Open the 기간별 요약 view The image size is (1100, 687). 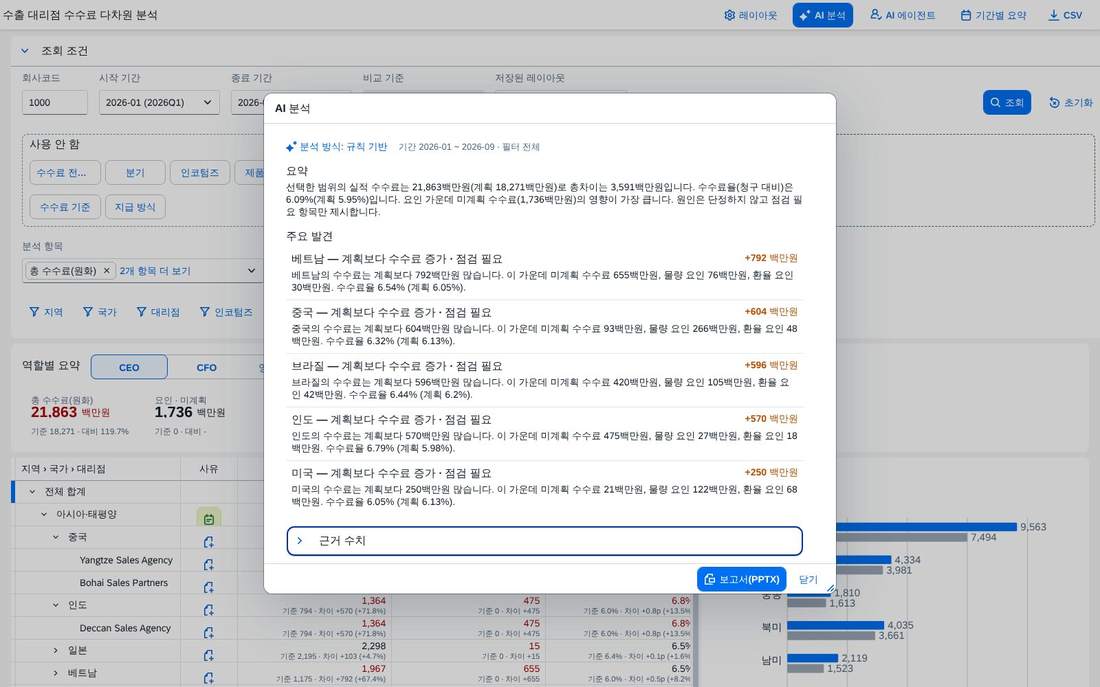pyautogui.click(x=993, y=15)
